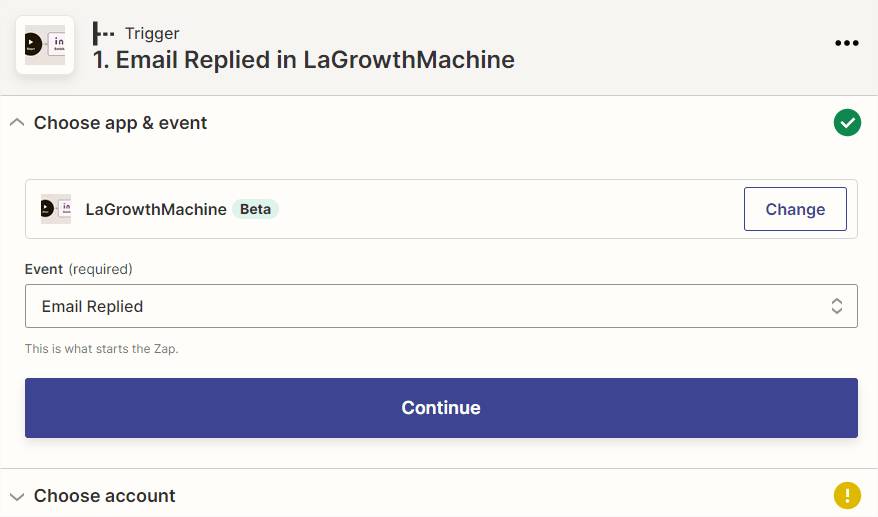Expand the Choose account section chevron
This screenshot has height=517, width=878.
17,496
